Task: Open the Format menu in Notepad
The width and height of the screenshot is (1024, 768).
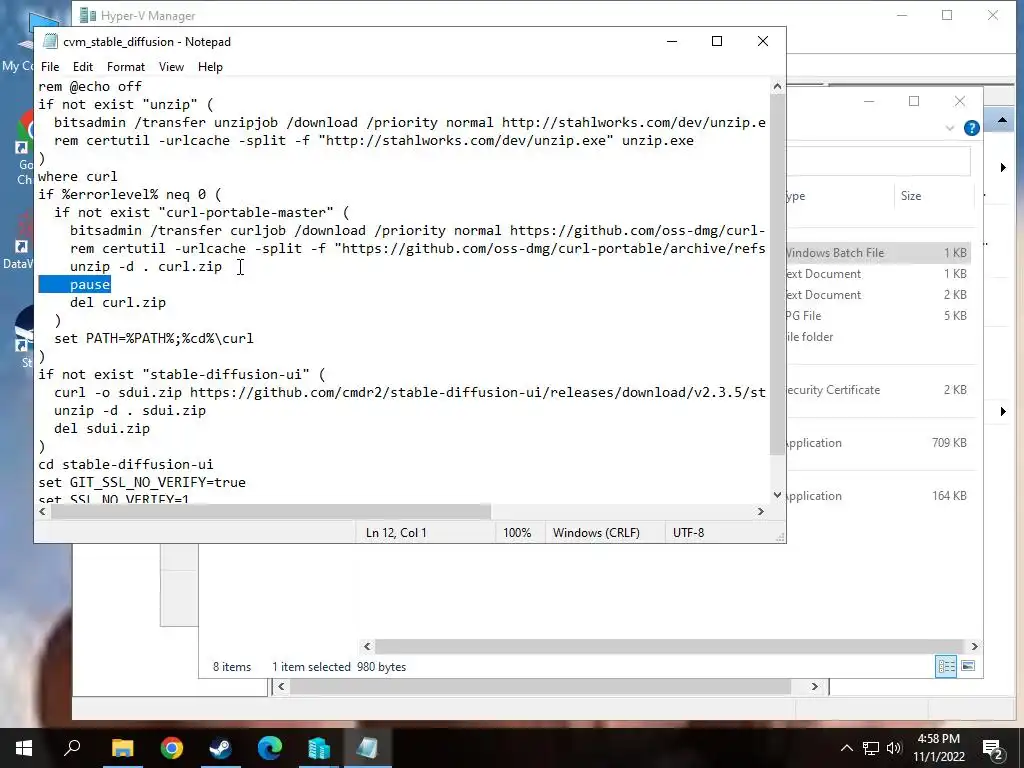Action: click(125, 67)
